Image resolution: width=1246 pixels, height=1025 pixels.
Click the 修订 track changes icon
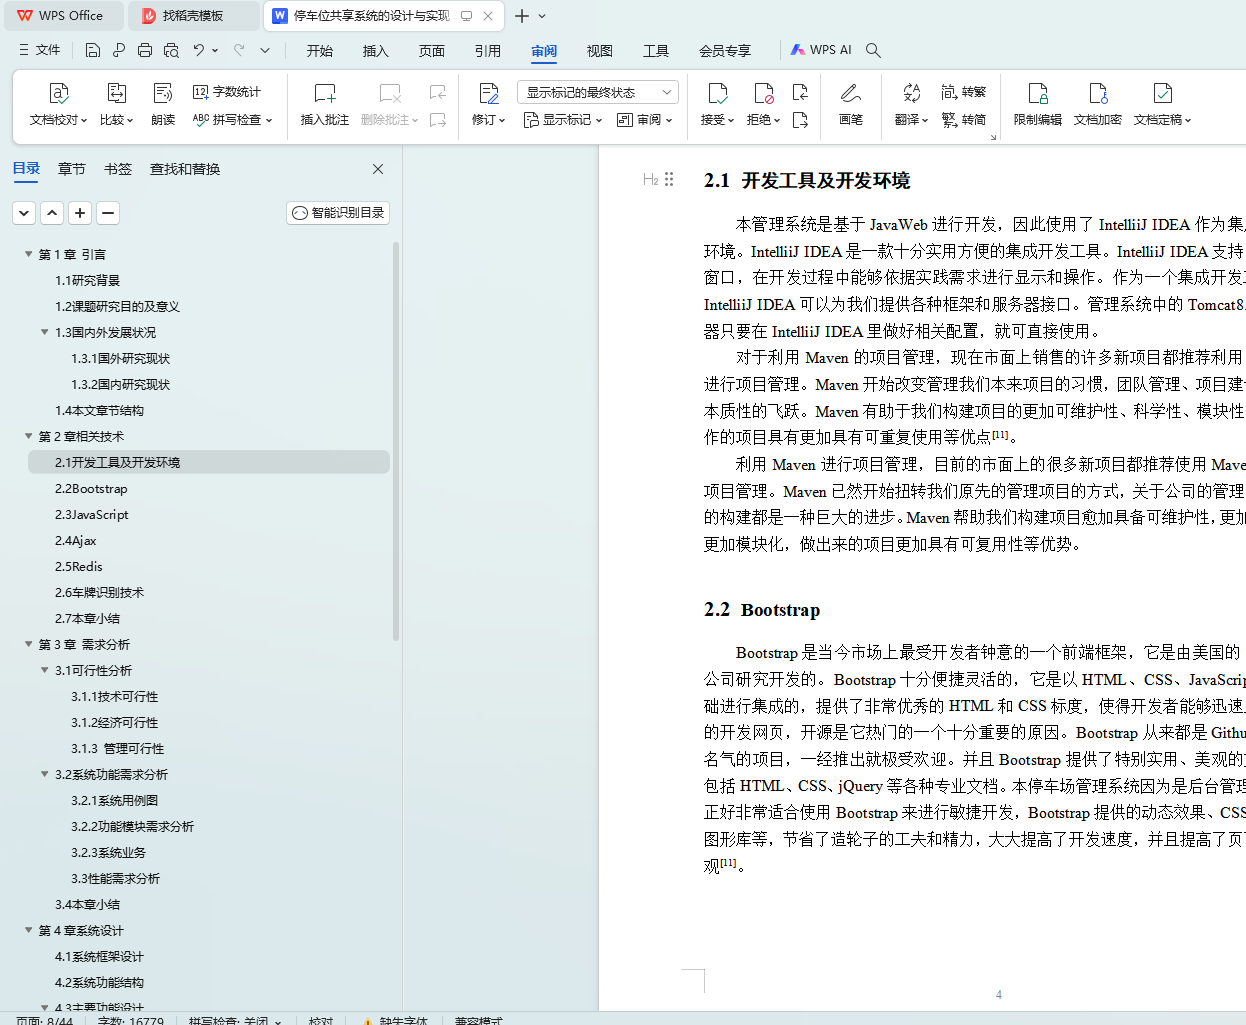click(489, 94)
